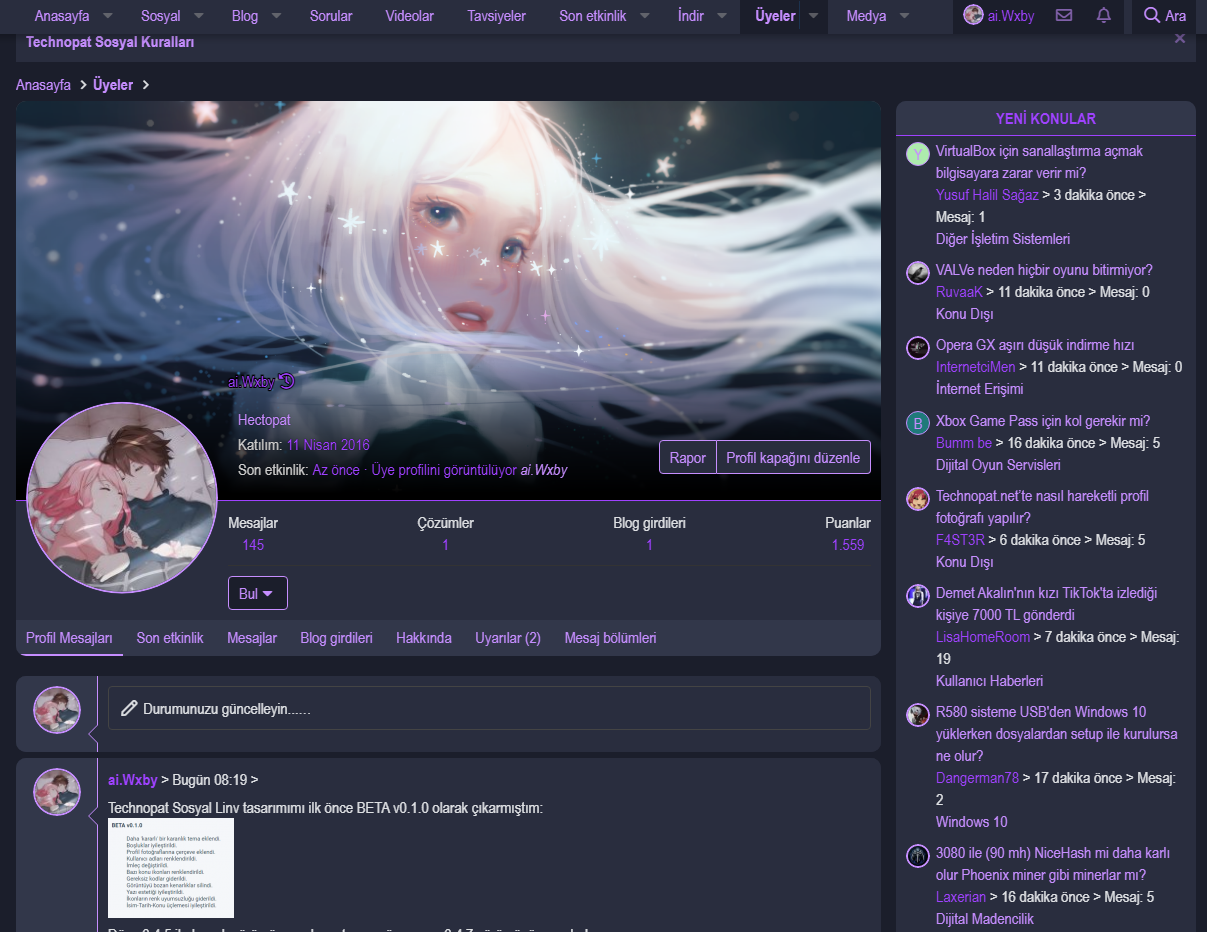This screenshot has width=1207, height=932.
Task: Open the alerts bell icon
Action: (x=1104, y=15)
